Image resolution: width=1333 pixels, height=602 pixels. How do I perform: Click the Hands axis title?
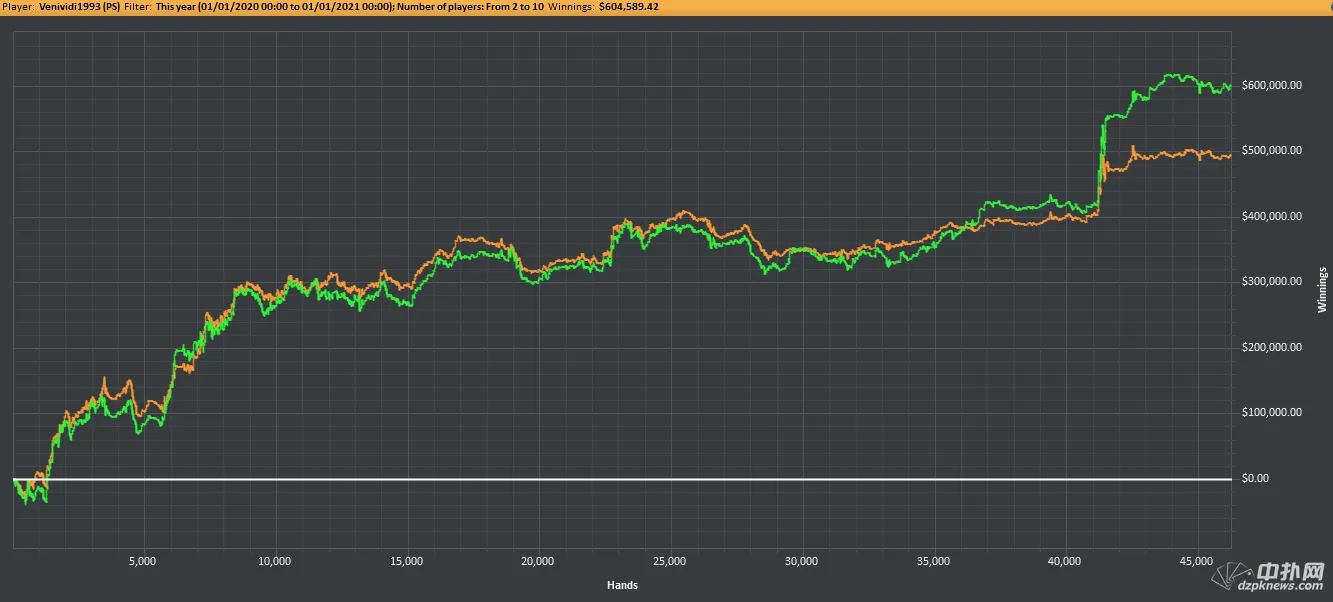[622, 585]
